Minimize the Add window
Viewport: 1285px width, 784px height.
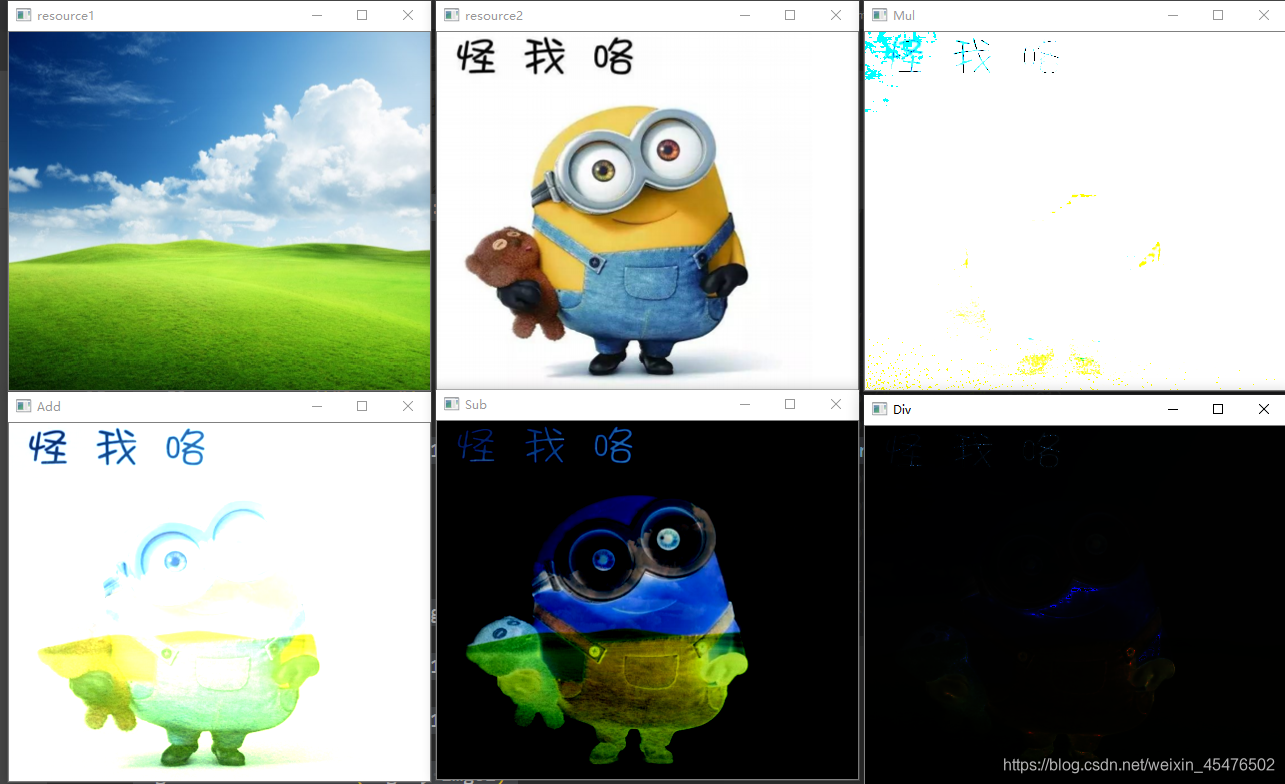pos(316,406)
